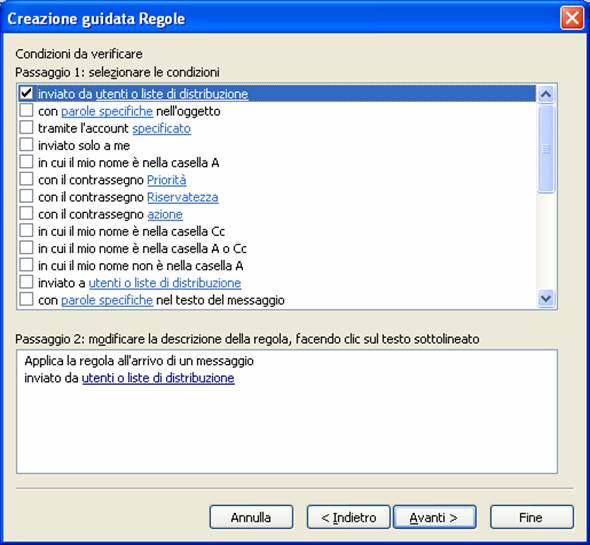
Task: Click the 'azione' contrassegno link
Action: click(x=165, y=215)
